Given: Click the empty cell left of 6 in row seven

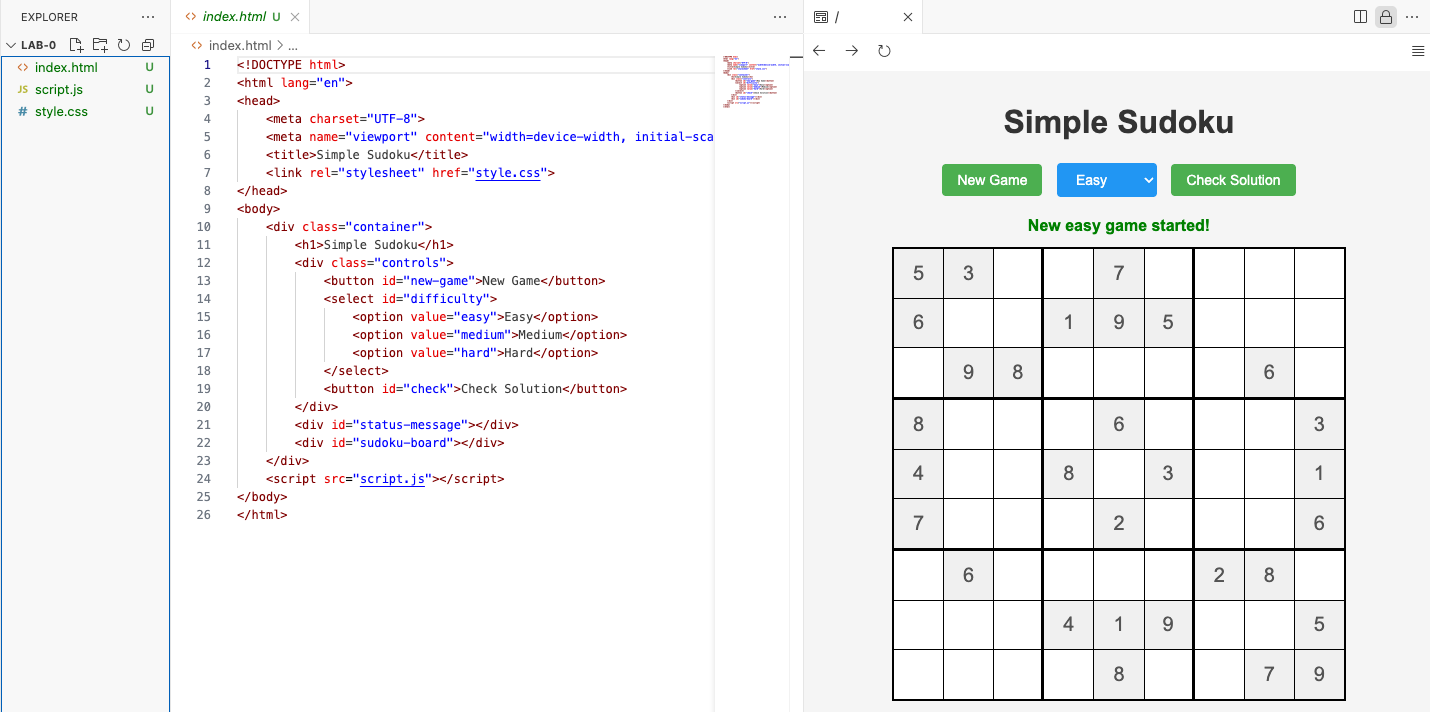Looking at the screenshot, I should [x=918, y=575].
